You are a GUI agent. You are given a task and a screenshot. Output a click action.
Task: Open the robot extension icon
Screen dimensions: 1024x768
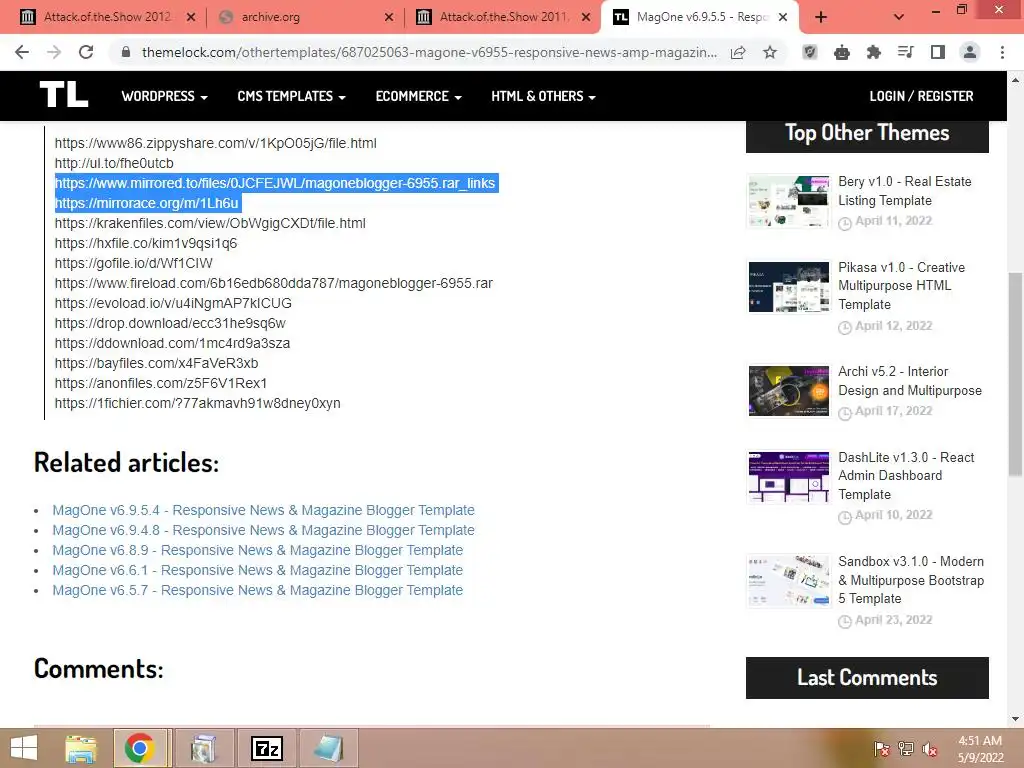[x=842, y=52]
